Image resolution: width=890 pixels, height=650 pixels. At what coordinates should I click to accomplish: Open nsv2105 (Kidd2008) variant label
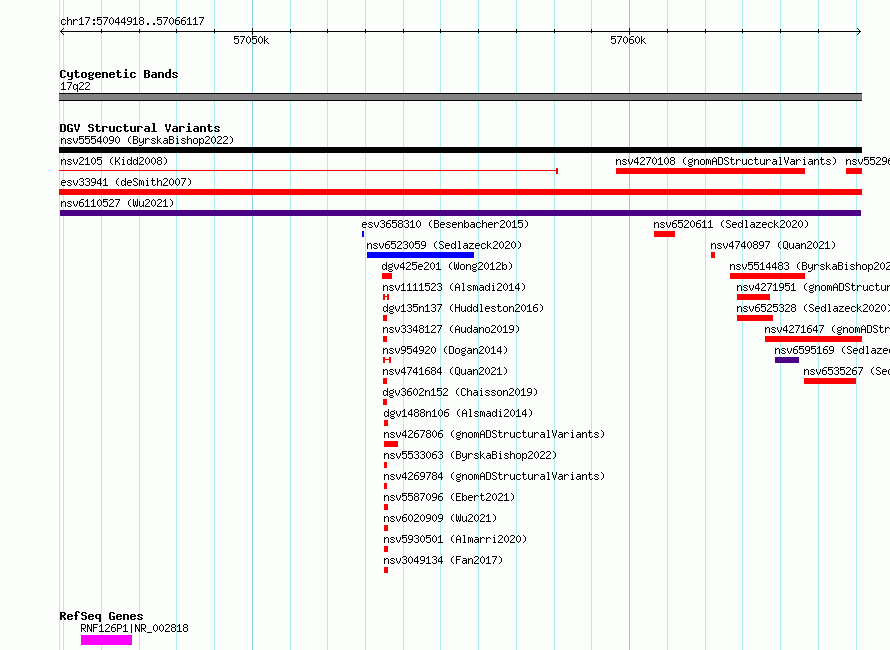coord(114,161)
